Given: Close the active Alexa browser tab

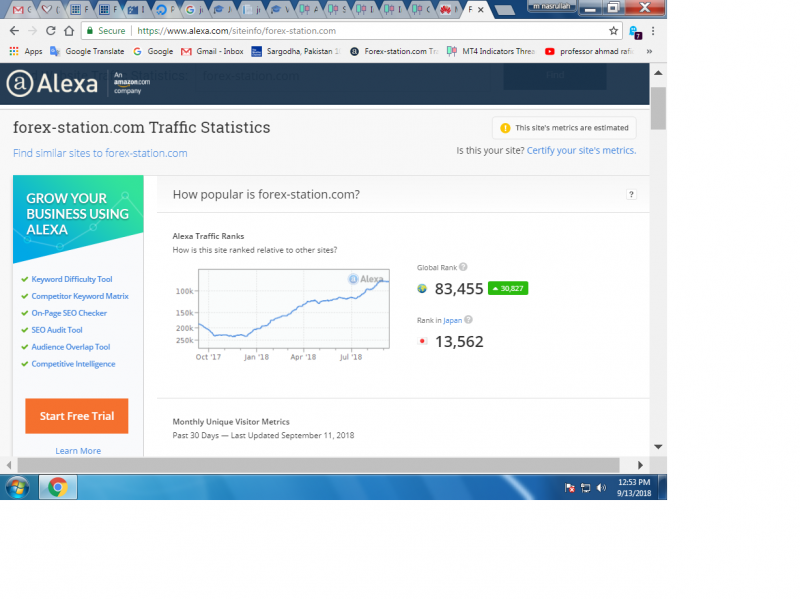Looking at the screenshot, I should point(481,10).
